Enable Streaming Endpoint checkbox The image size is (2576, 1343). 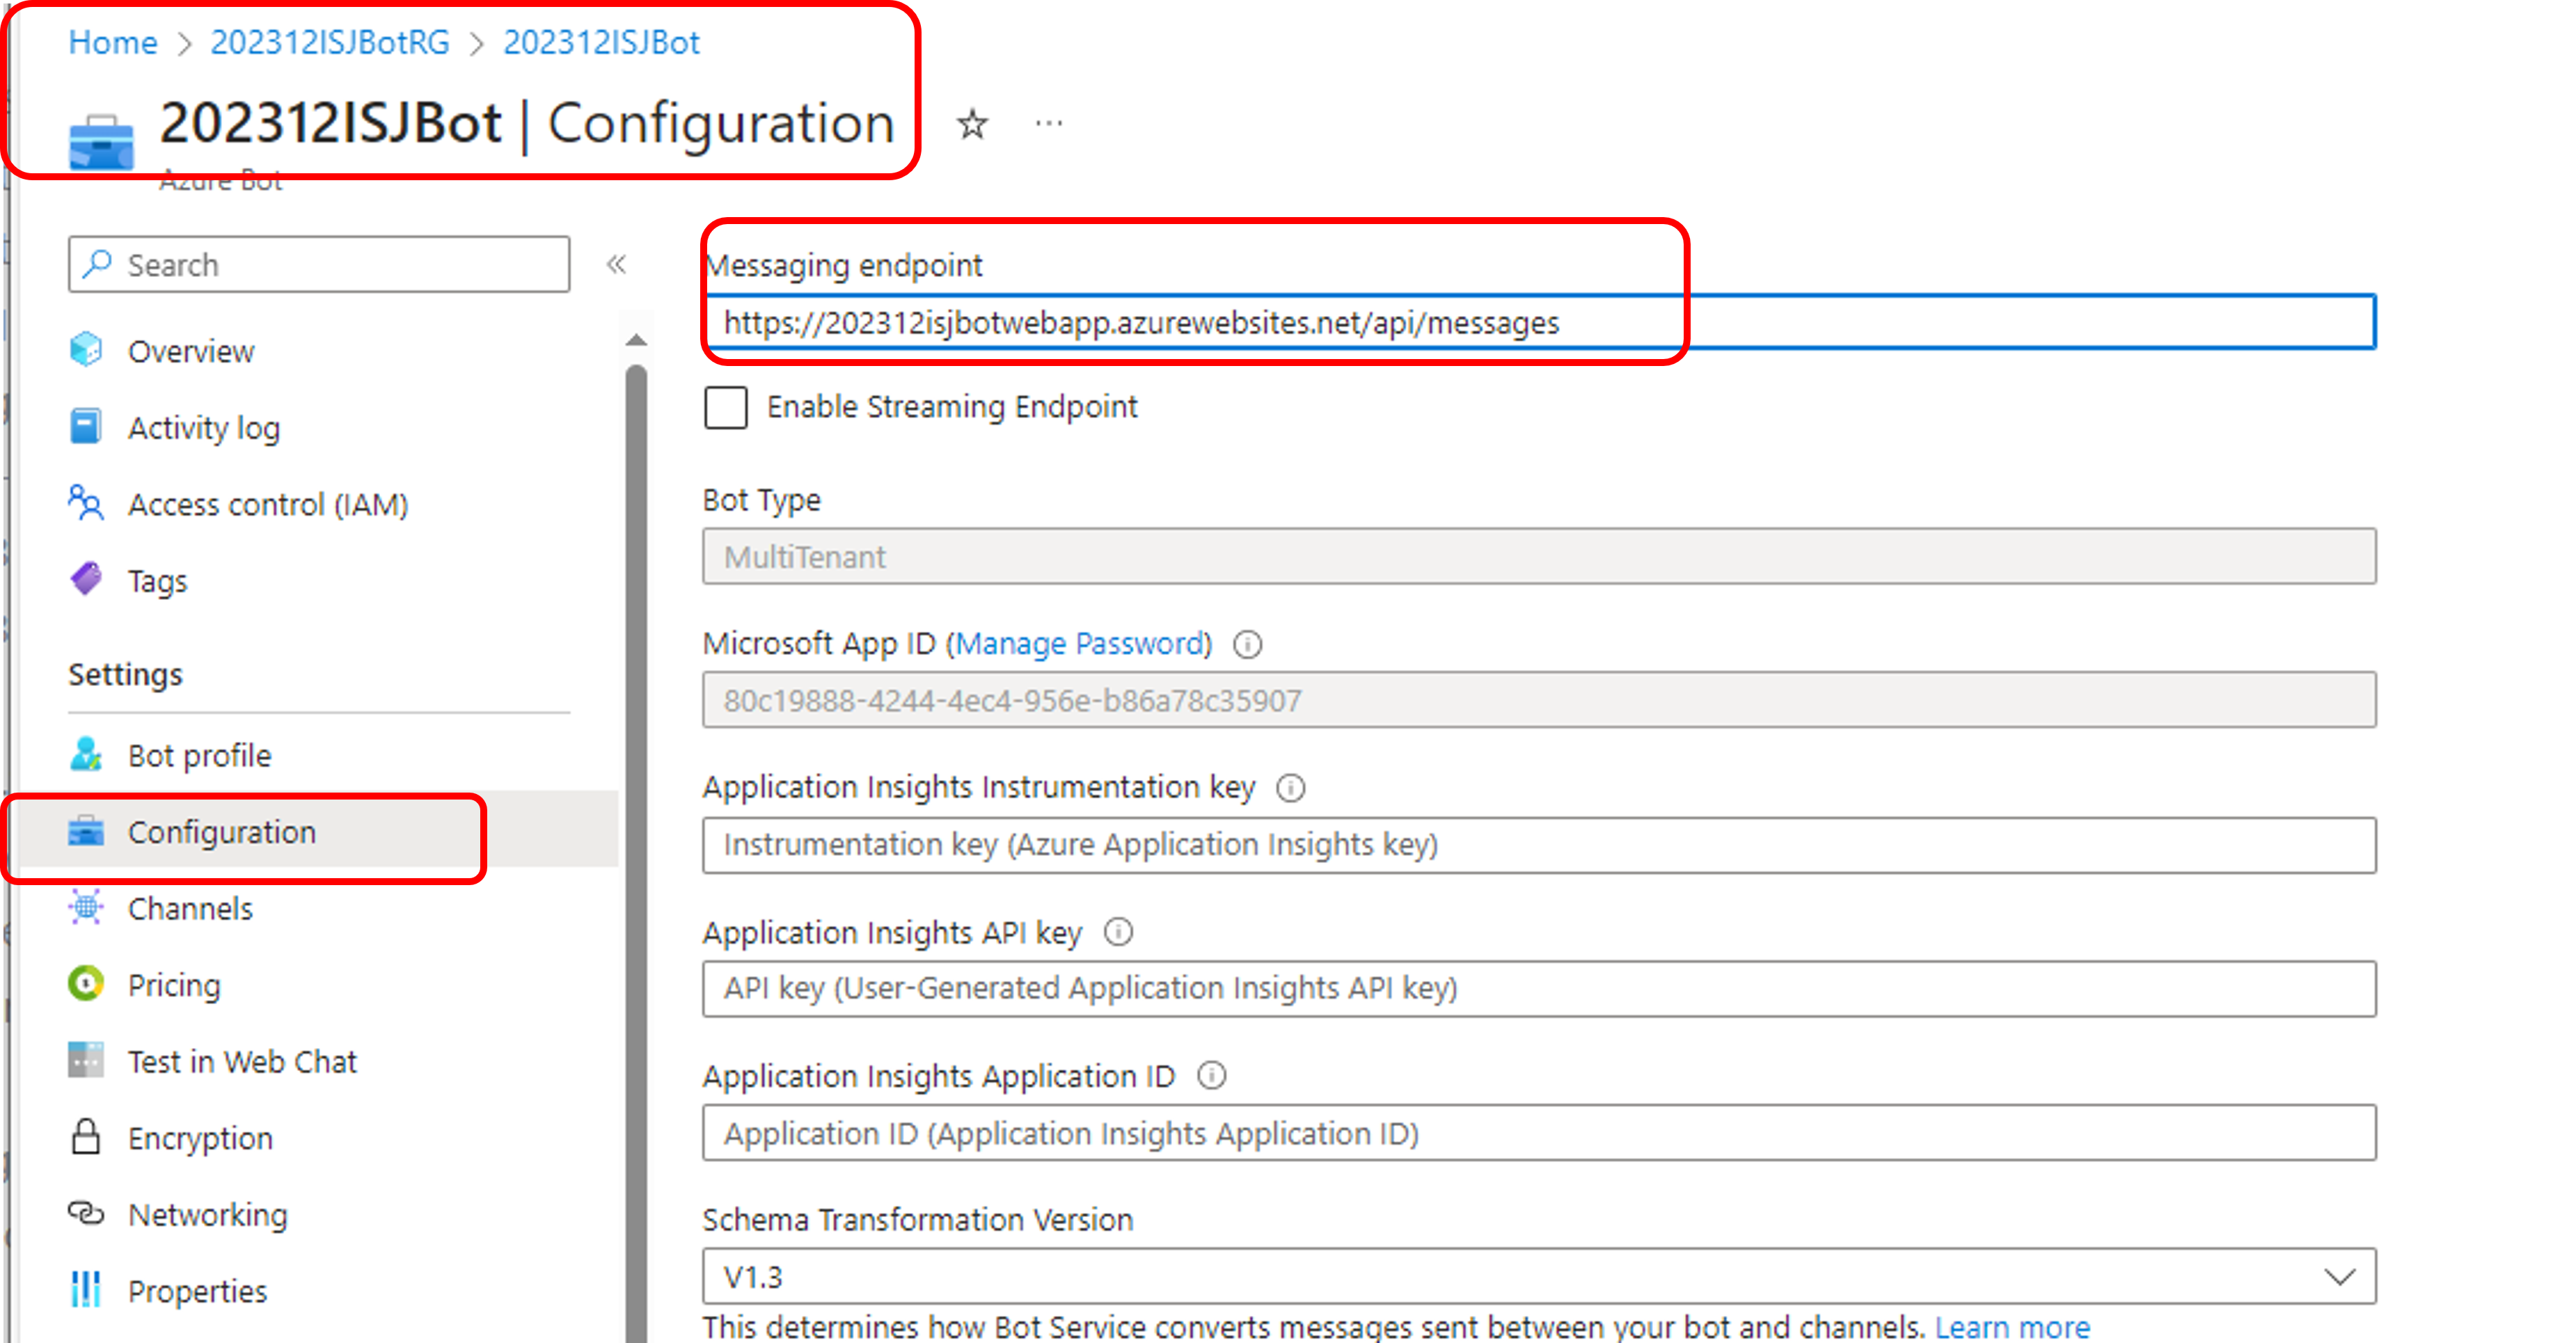725,407
